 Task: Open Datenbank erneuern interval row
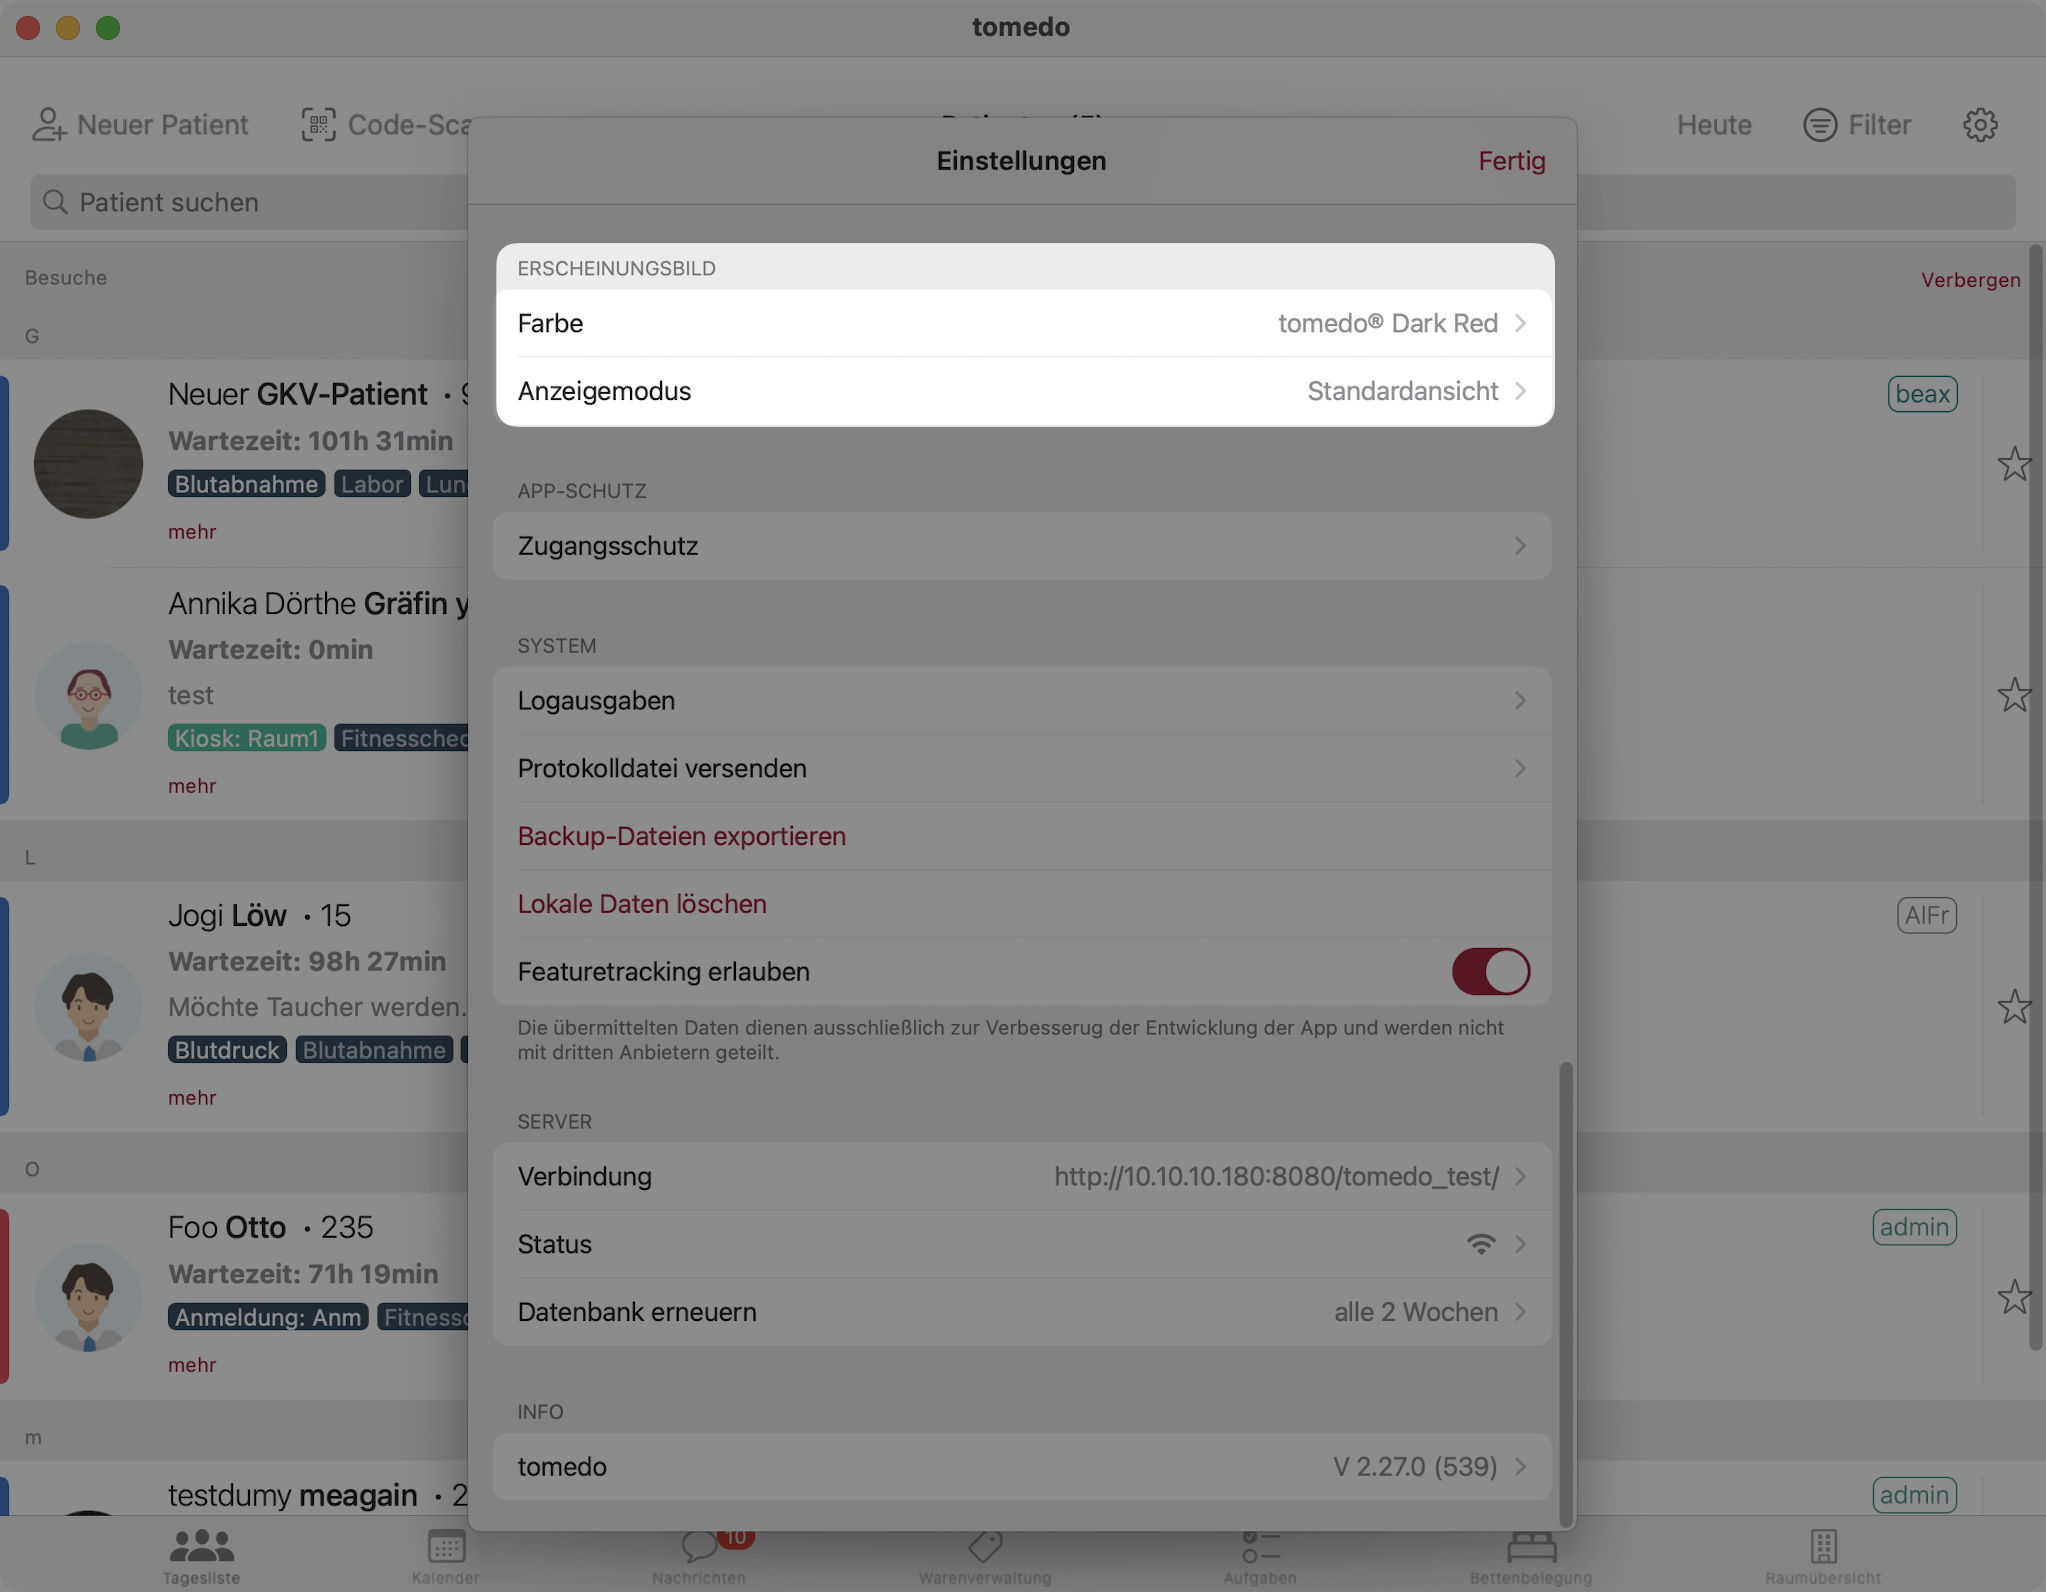pos(1022,1312)
